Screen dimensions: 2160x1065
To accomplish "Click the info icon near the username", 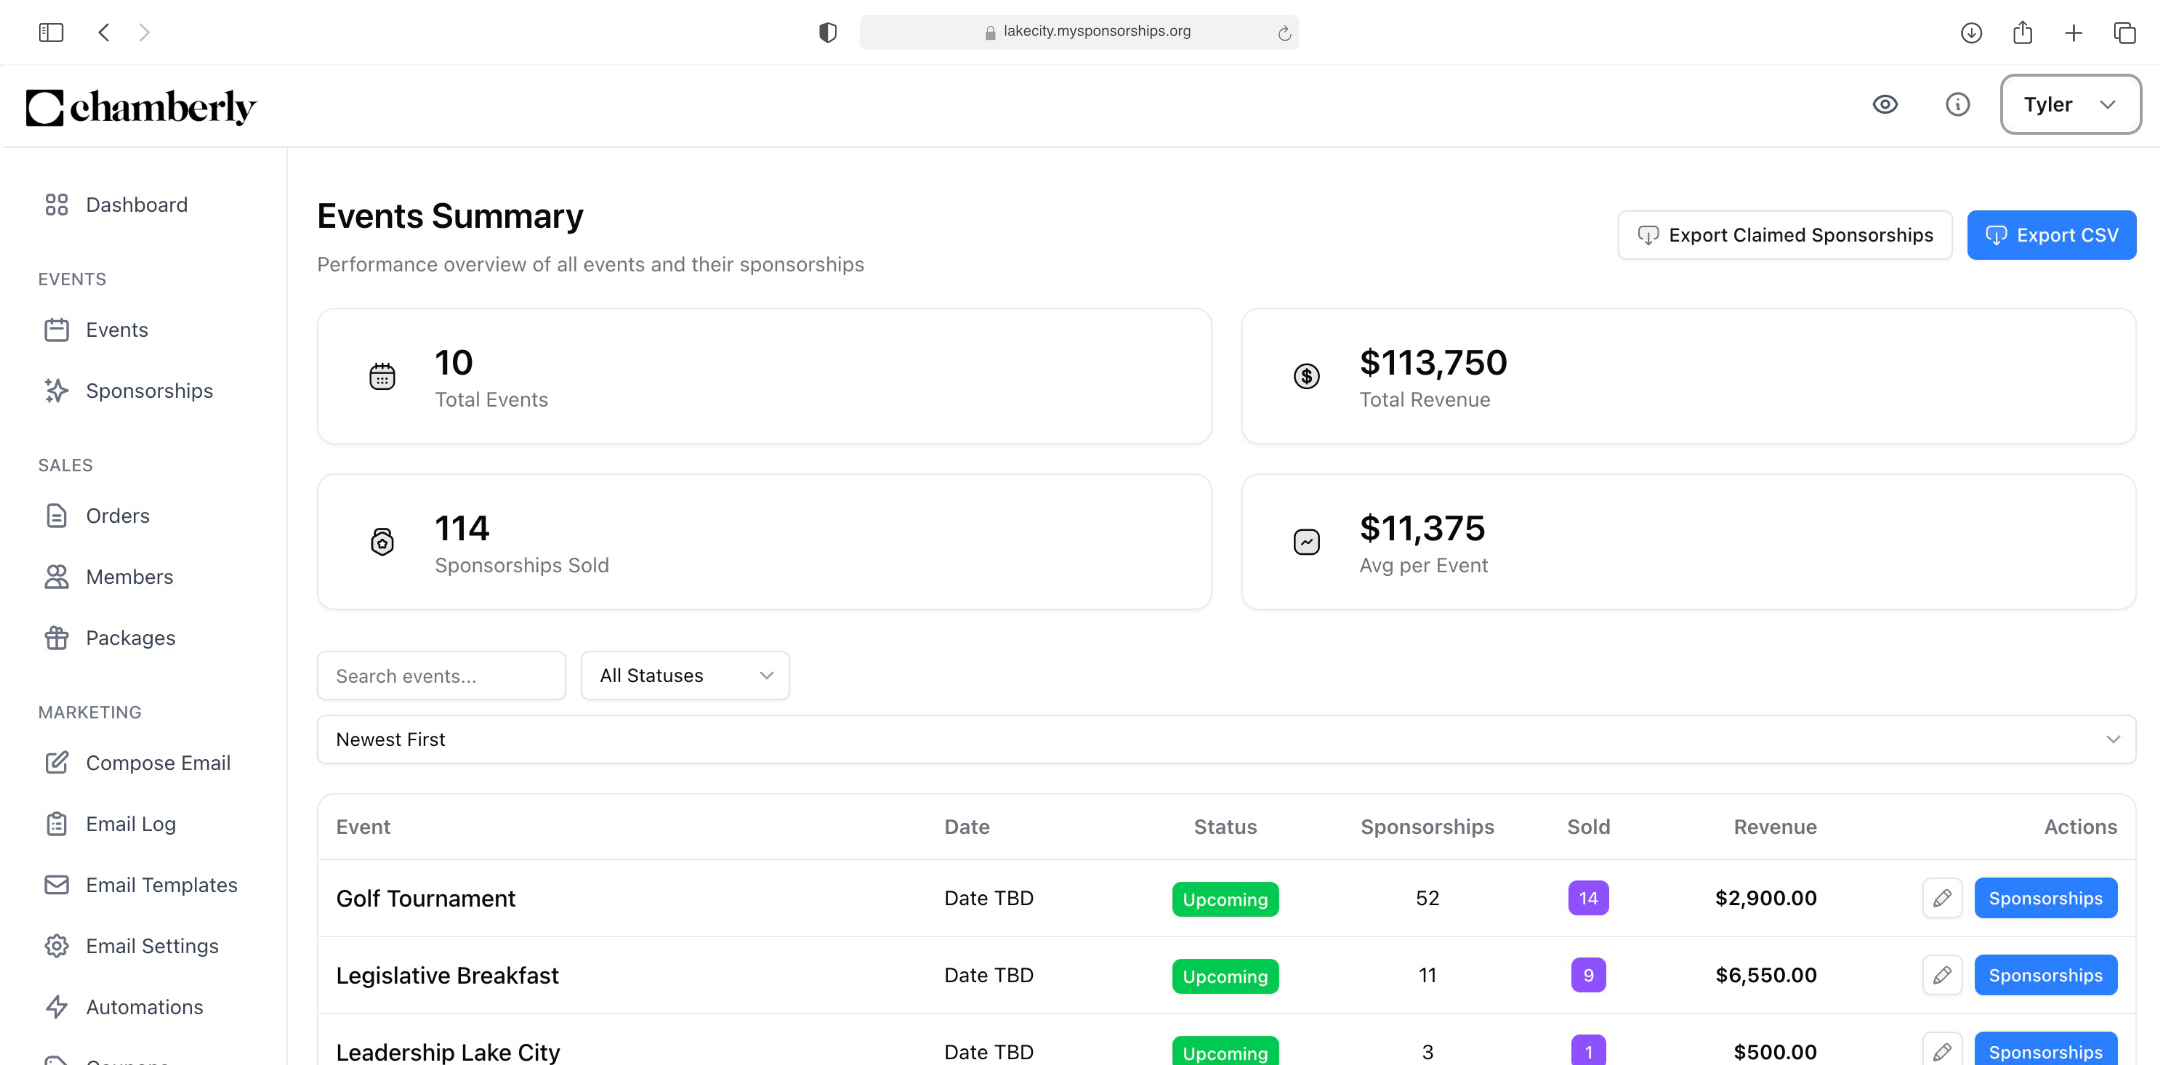I will click(x=1958, y=104).
